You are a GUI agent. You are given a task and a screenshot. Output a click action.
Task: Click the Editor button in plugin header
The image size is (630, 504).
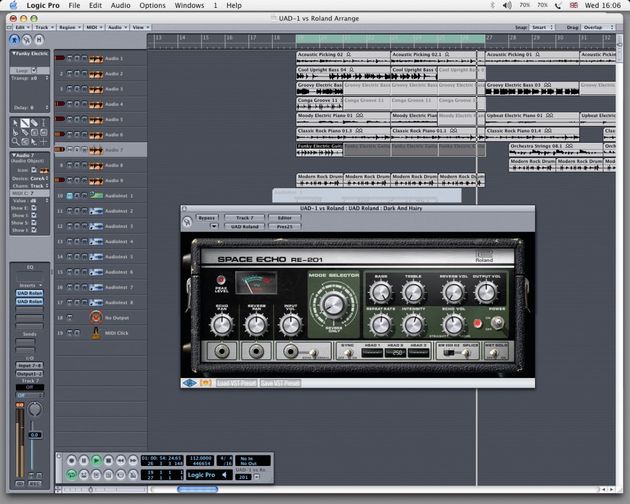tap(284, 217)
